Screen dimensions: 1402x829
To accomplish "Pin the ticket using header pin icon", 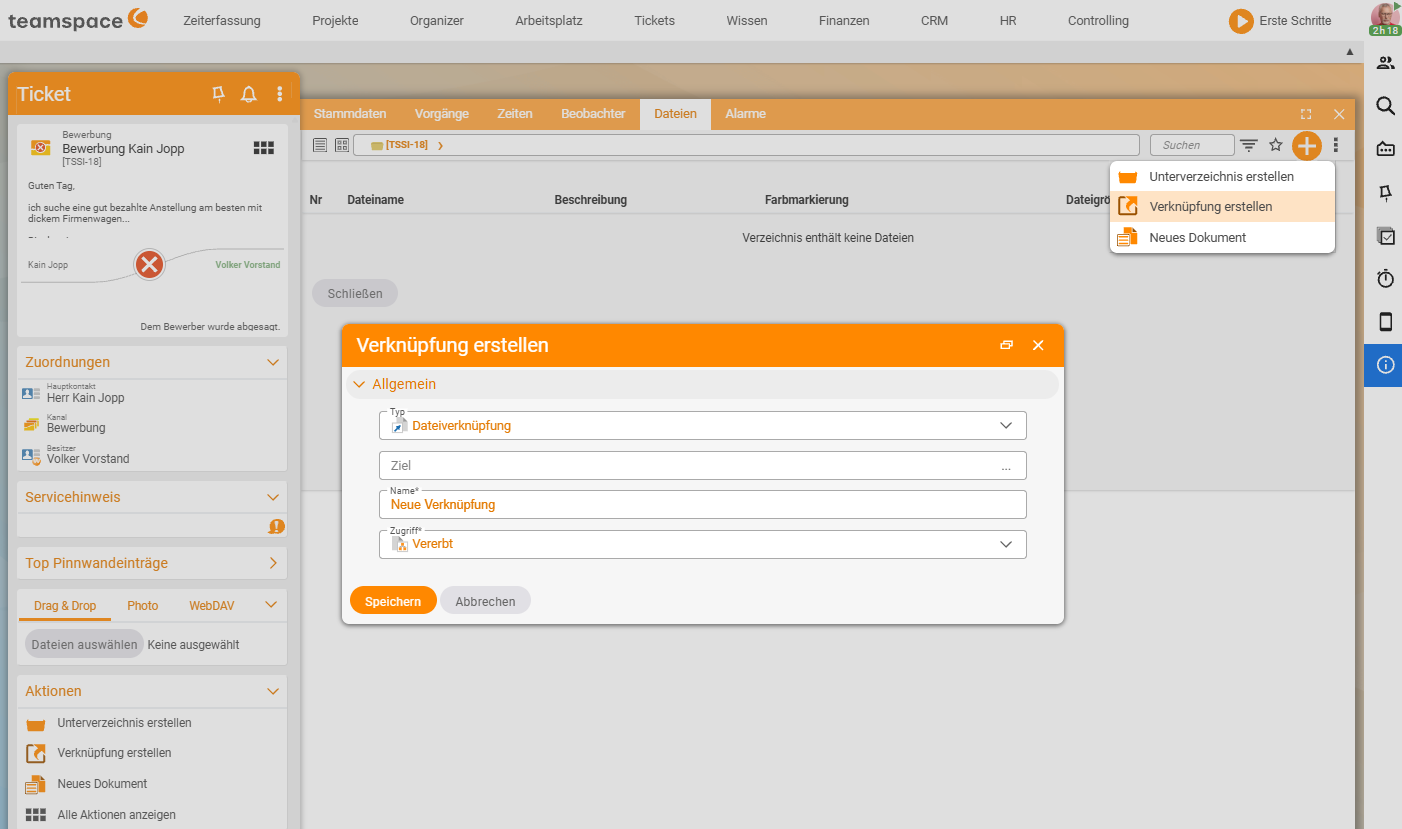I will point(219,94).
